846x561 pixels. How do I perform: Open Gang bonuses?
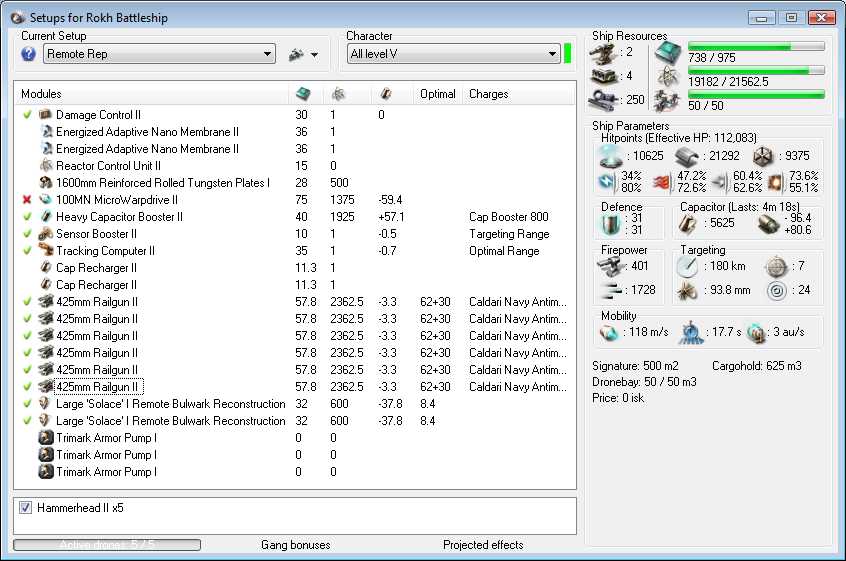pyautogui.click(x=295, y=545)
